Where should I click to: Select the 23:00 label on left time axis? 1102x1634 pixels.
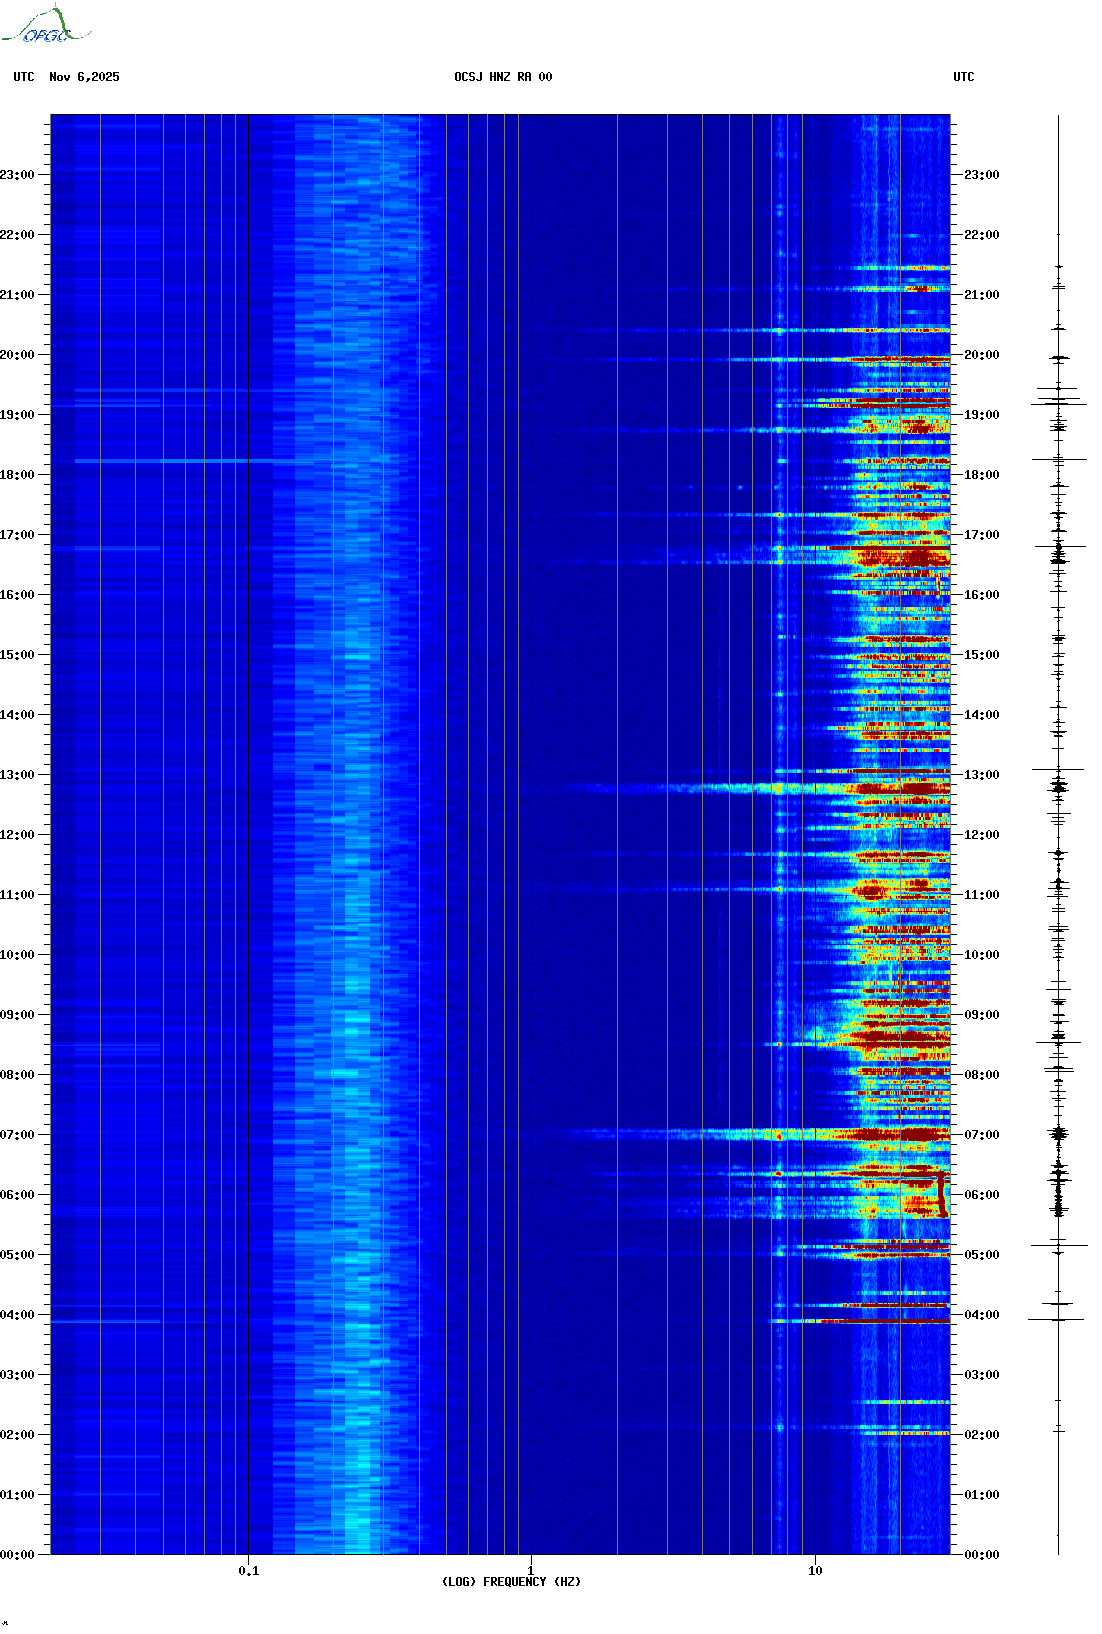pyautogui.click(x=17, y=175)
